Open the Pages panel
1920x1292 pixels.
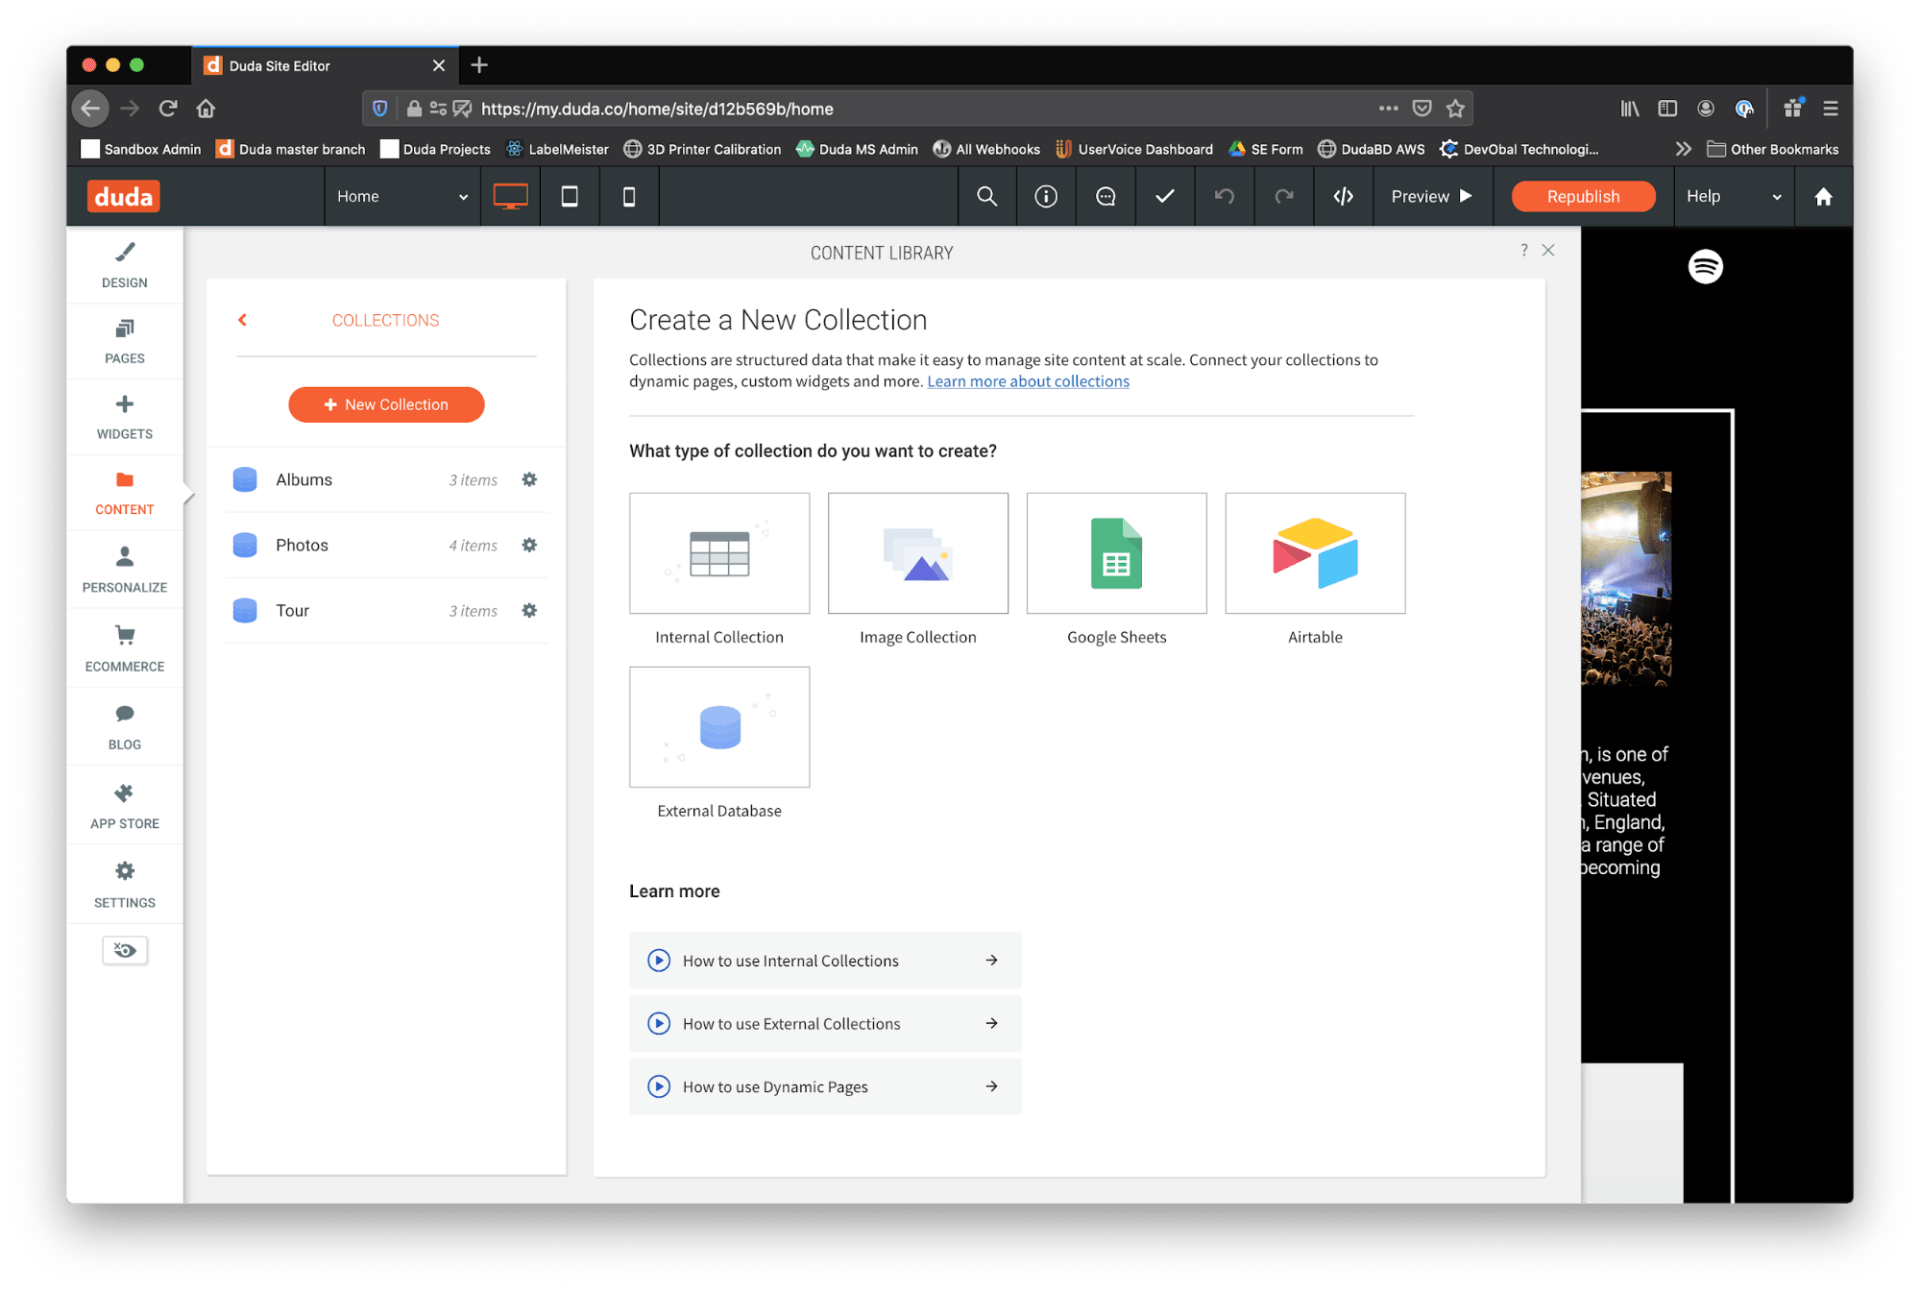tap(124, 341)
